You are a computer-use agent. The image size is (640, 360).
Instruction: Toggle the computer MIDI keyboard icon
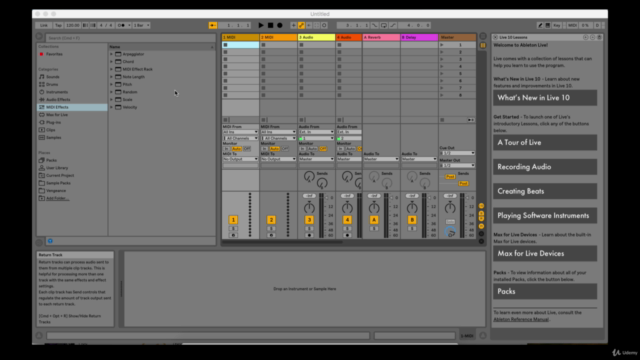(x=548, y=25)
